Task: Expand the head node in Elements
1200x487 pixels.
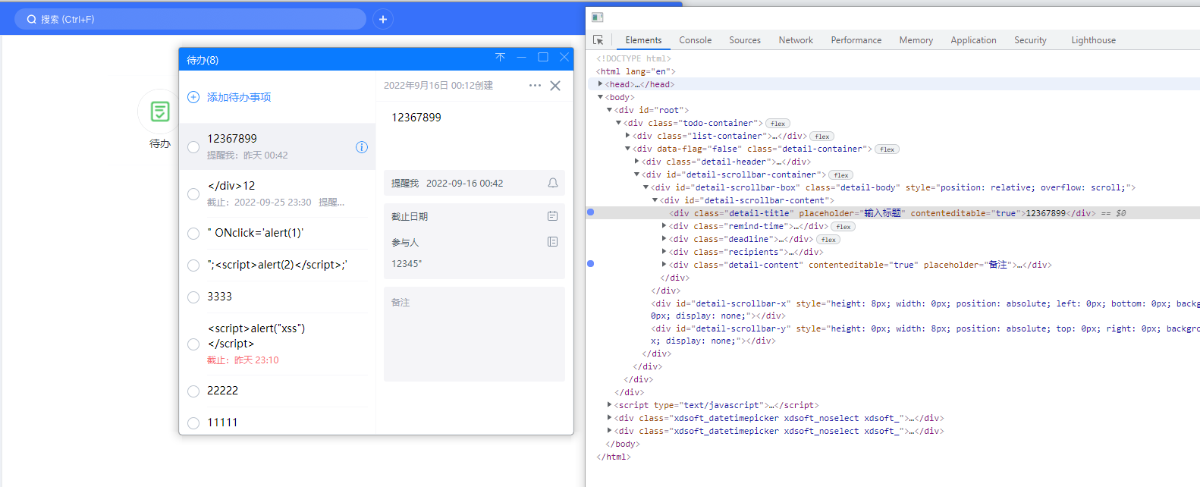Action: click(x=601, y=84)
